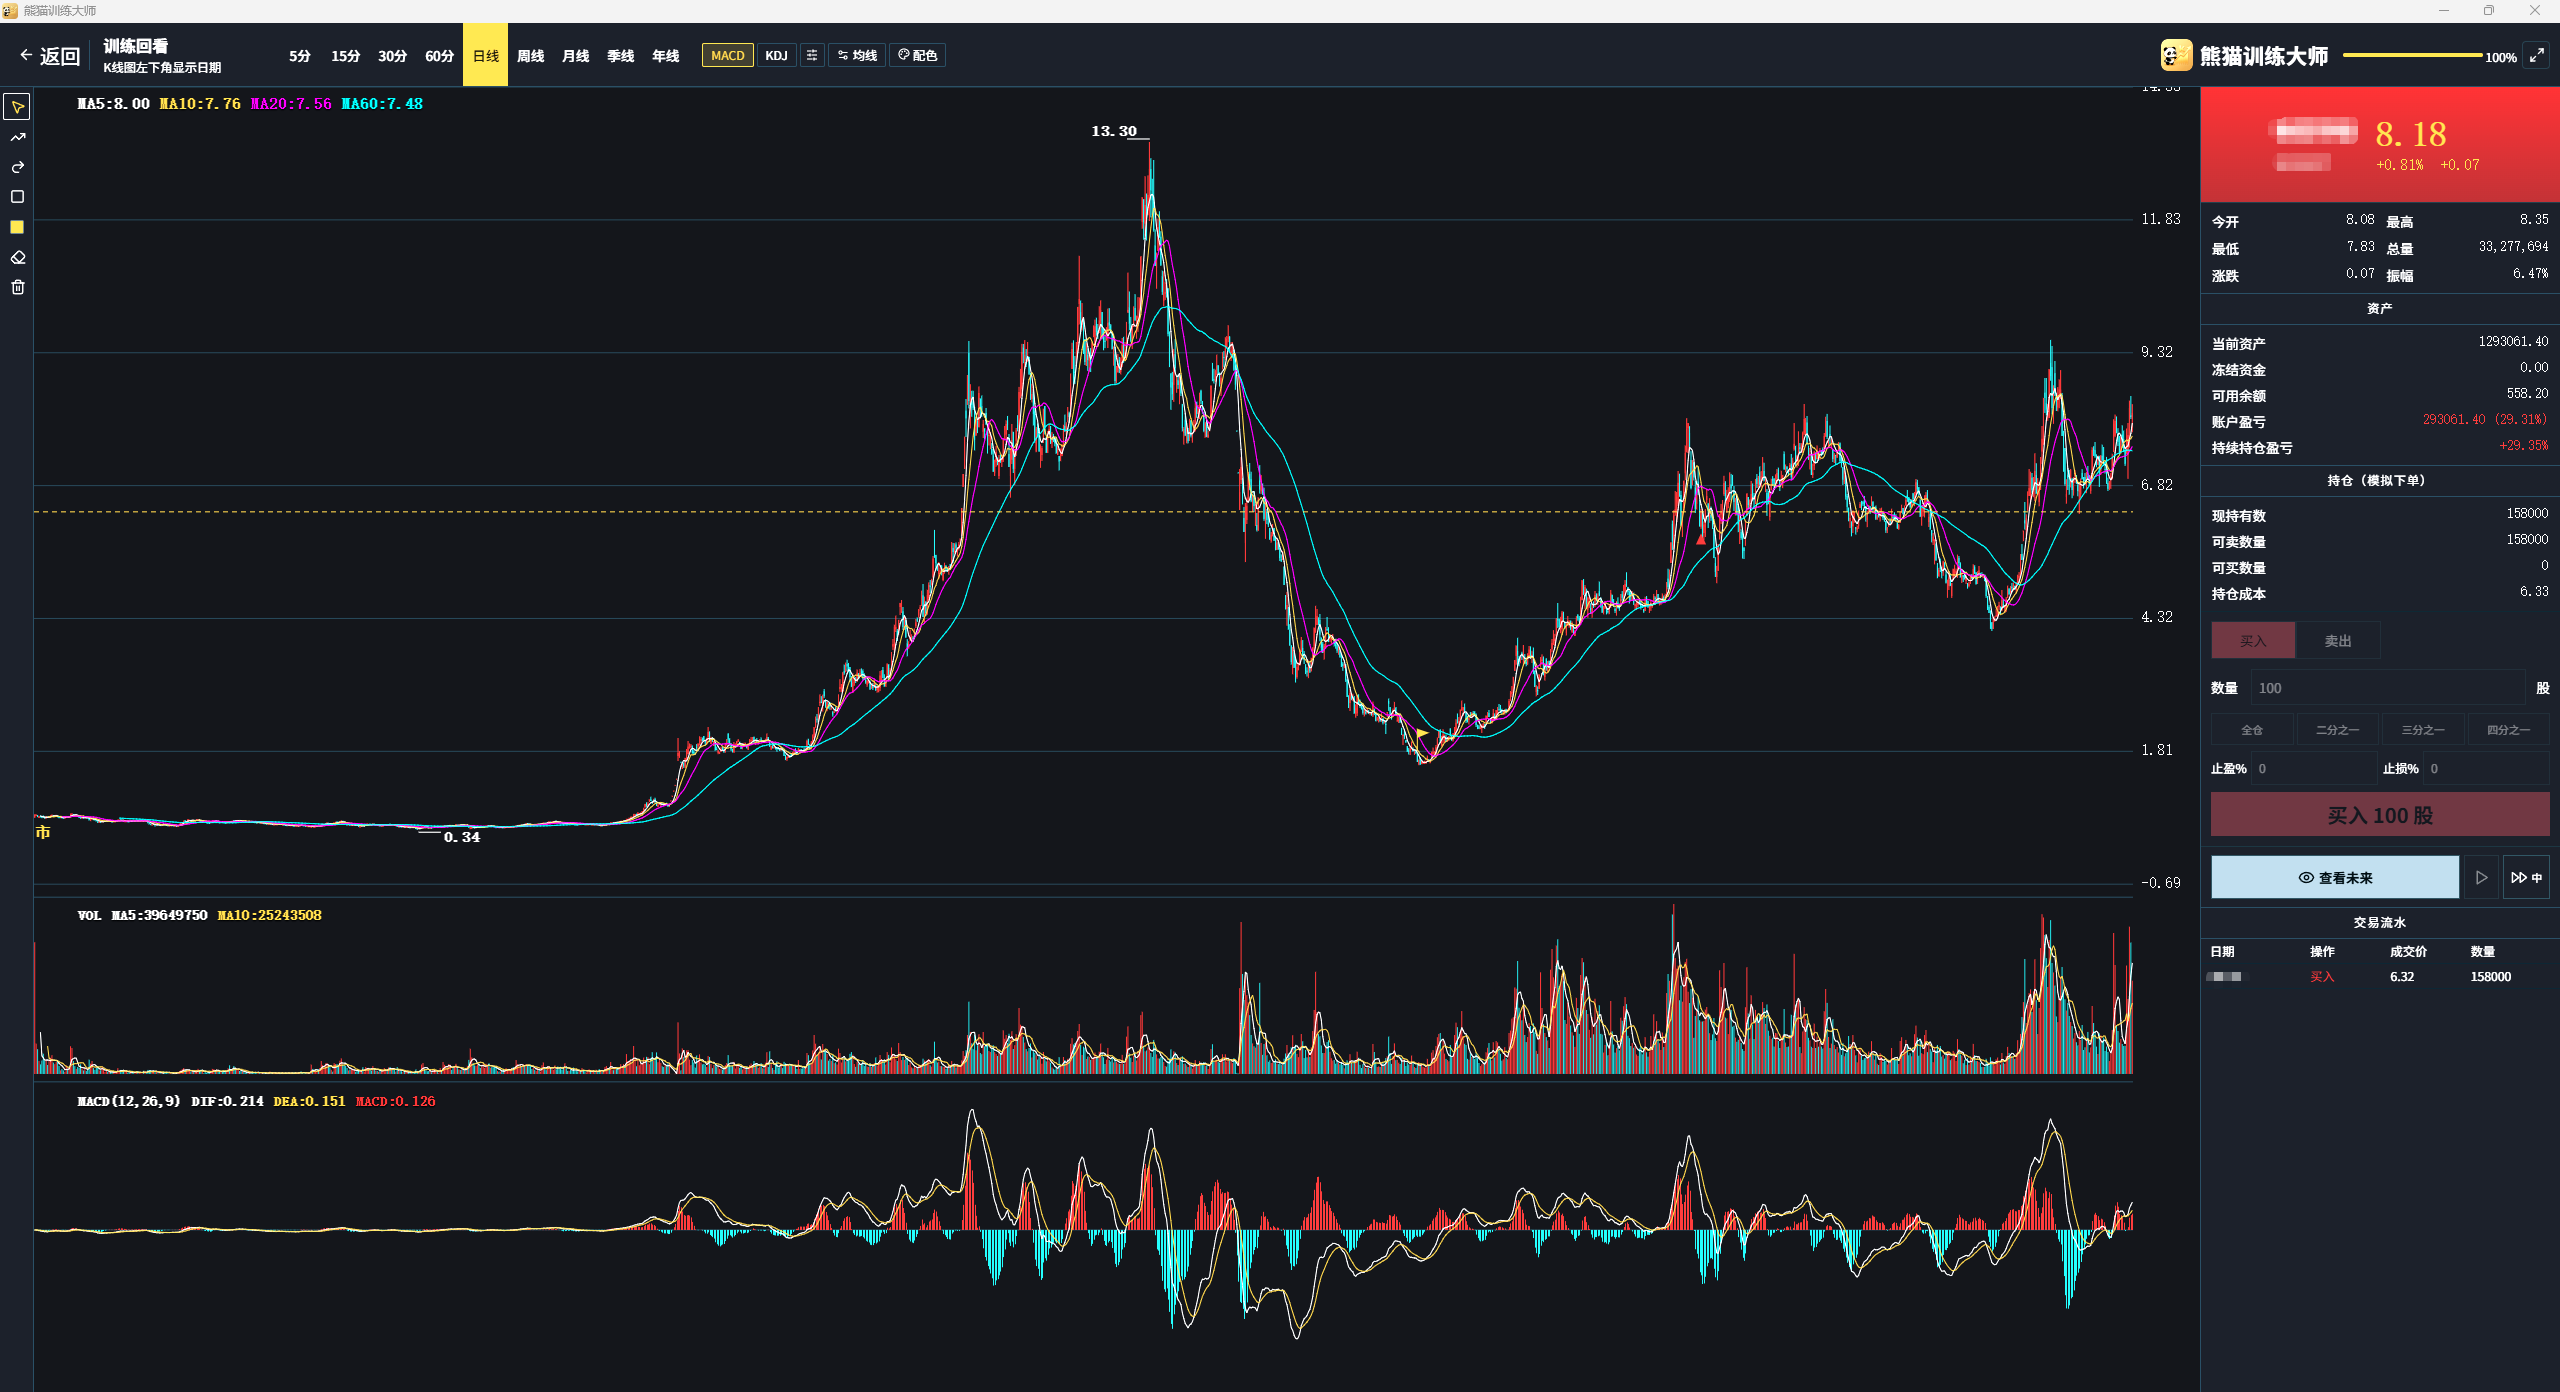Viewport: 2560px width, 1392px height.
Task: Click the 全仓 full position button
Action: (x=2252, y=729)
